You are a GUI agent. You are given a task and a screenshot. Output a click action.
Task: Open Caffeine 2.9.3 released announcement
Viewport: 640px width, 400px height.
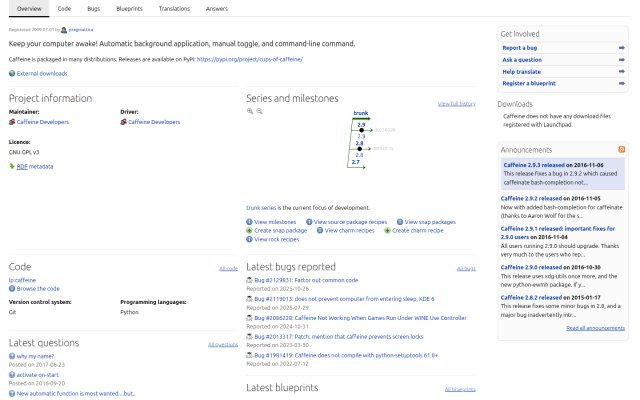534,165
